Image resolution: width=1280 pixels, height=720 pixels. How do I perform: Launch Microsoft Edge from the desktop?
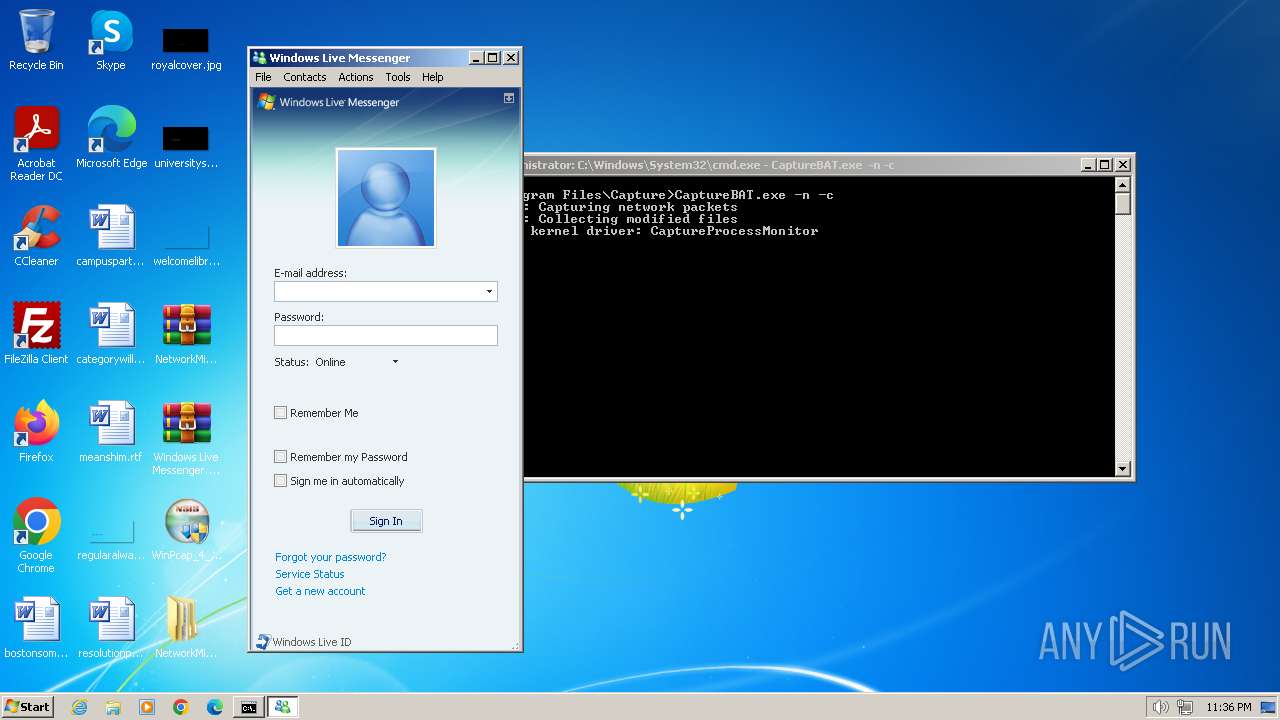pyautogui.click(x=111, y=138)
